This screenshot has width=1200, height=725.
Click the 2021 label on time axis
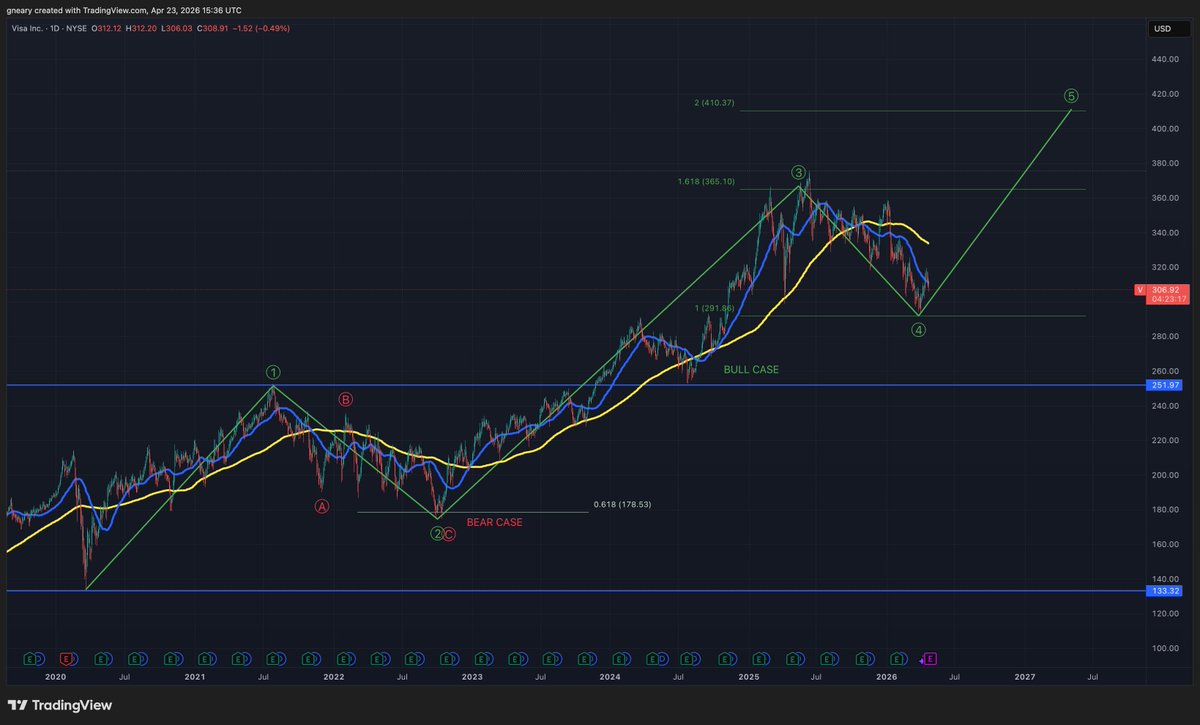click(x=194, y=677)
